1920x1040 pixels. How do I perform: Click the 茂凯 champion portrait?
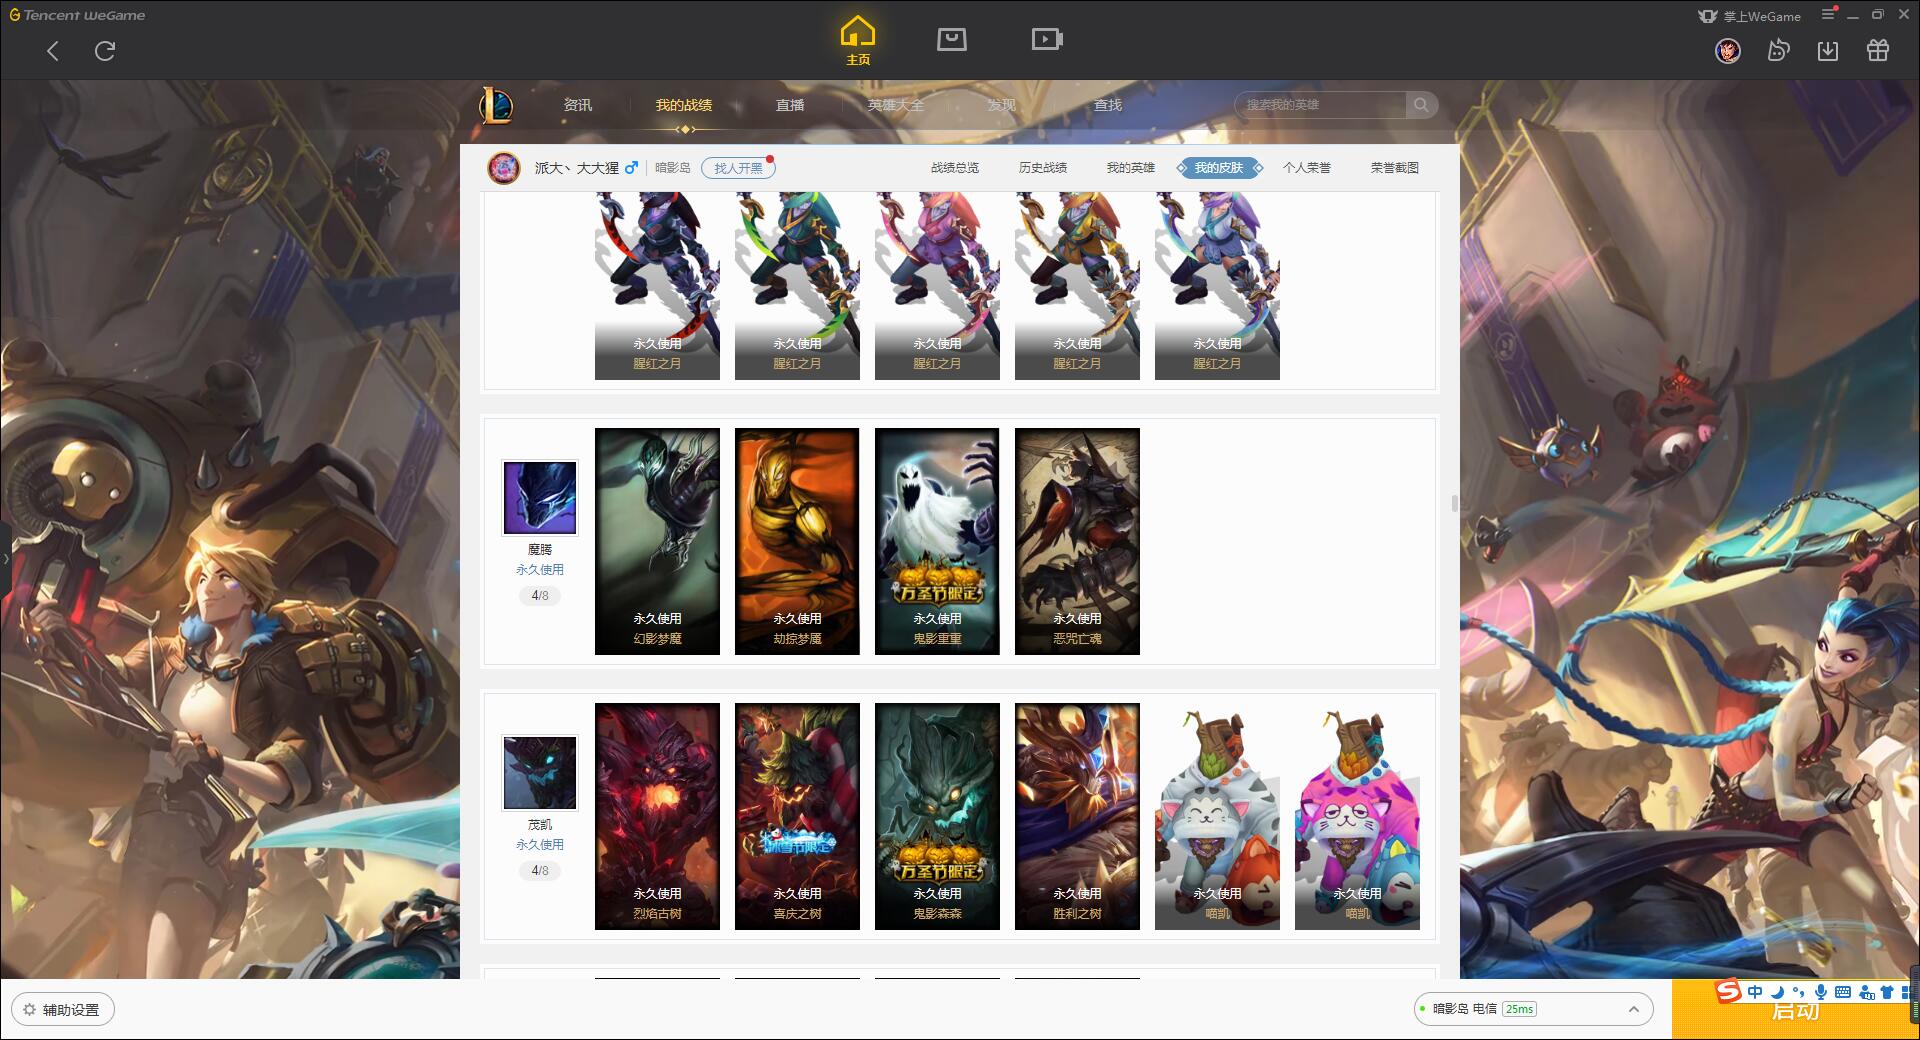[540, 773]
